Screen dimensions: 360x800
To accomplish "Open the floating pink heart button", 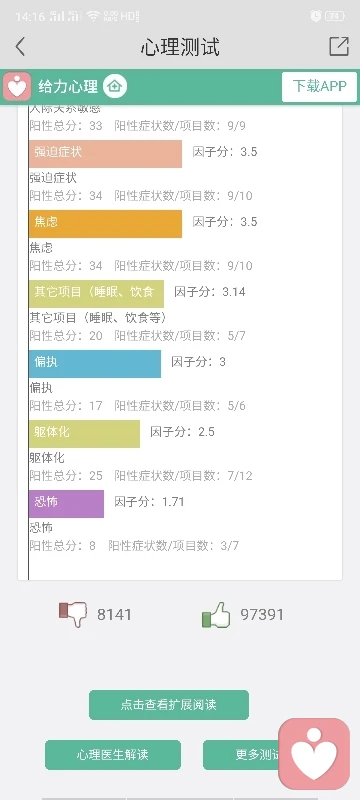I will (x=314, y=754).
